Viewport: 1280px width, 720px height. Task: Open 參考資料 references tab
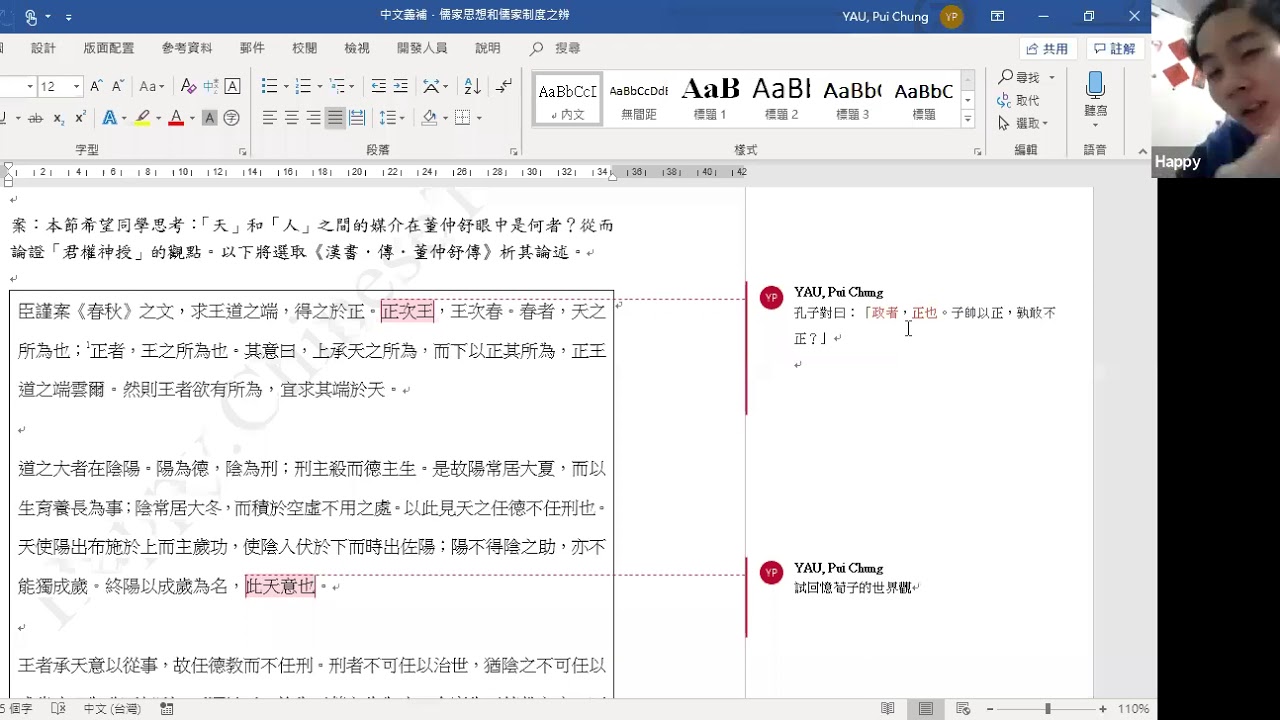coord(187,48)
